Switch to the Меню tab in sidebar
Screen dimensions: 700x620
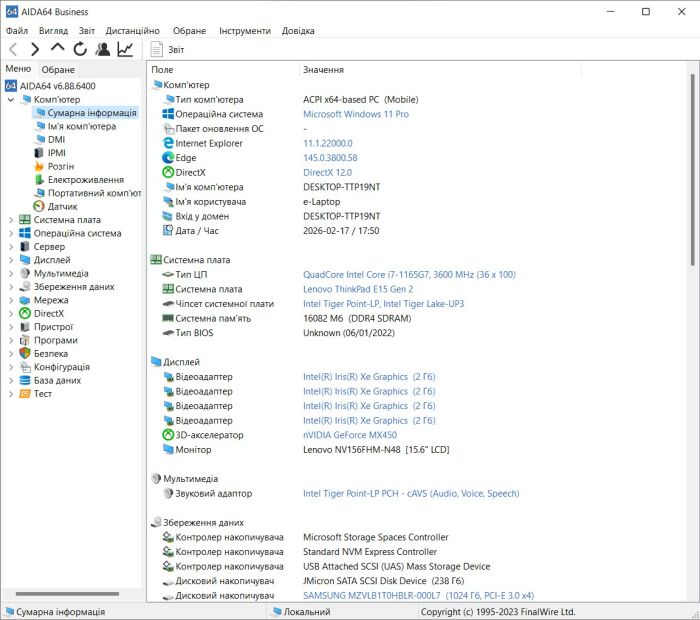click(18, 69)
